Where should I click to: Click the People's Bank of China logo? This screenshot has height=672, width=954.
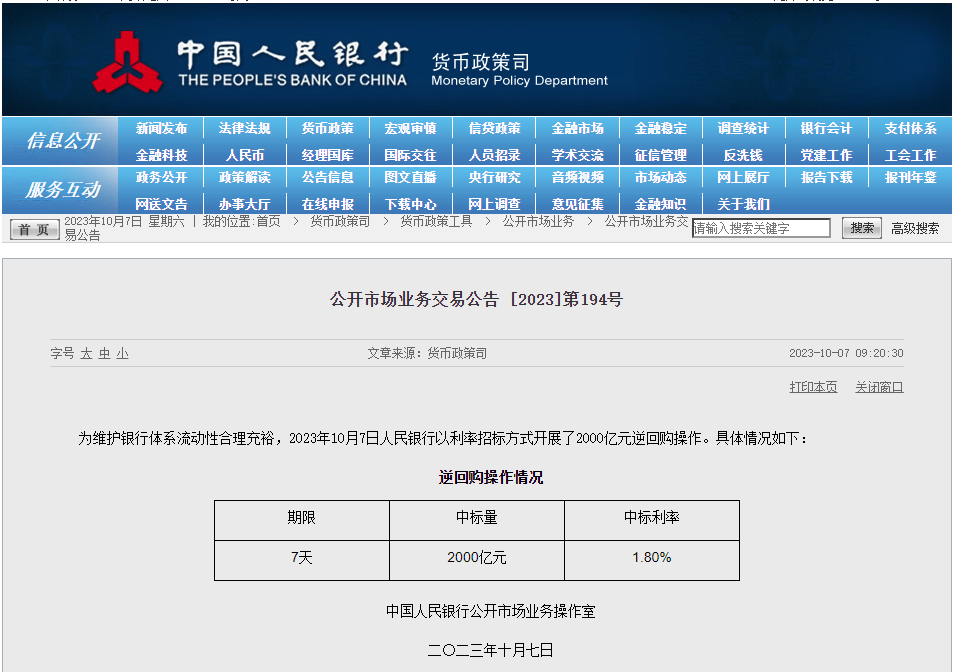pos(127,62)
